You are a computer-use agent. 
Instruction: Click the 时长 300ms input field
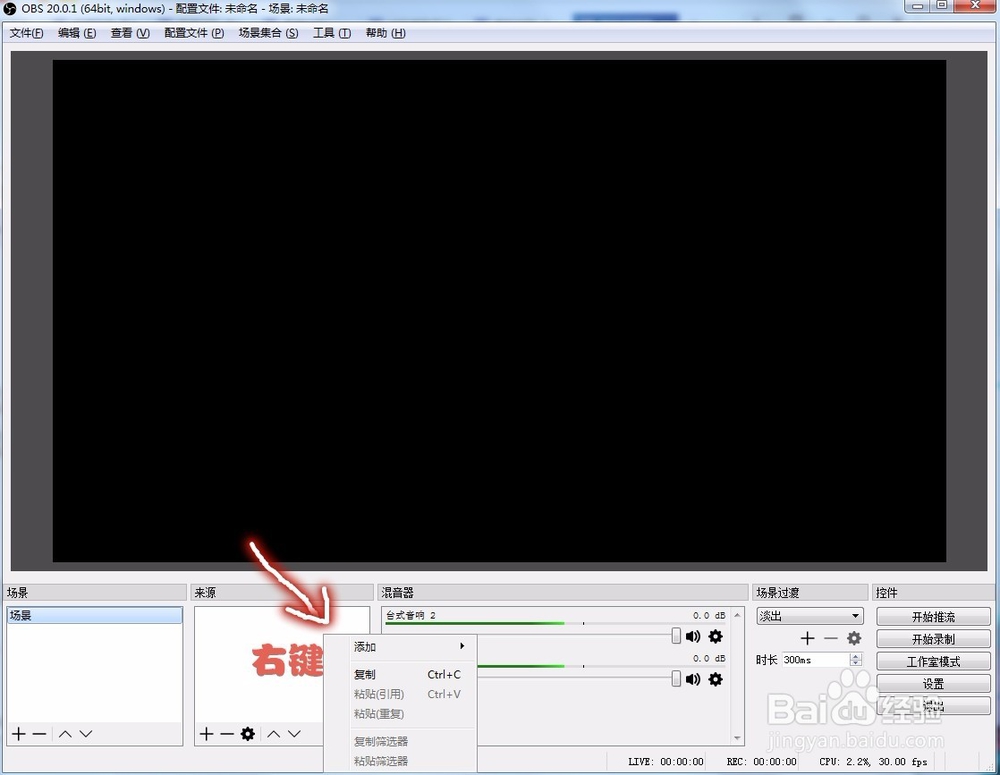coord(816,660)
